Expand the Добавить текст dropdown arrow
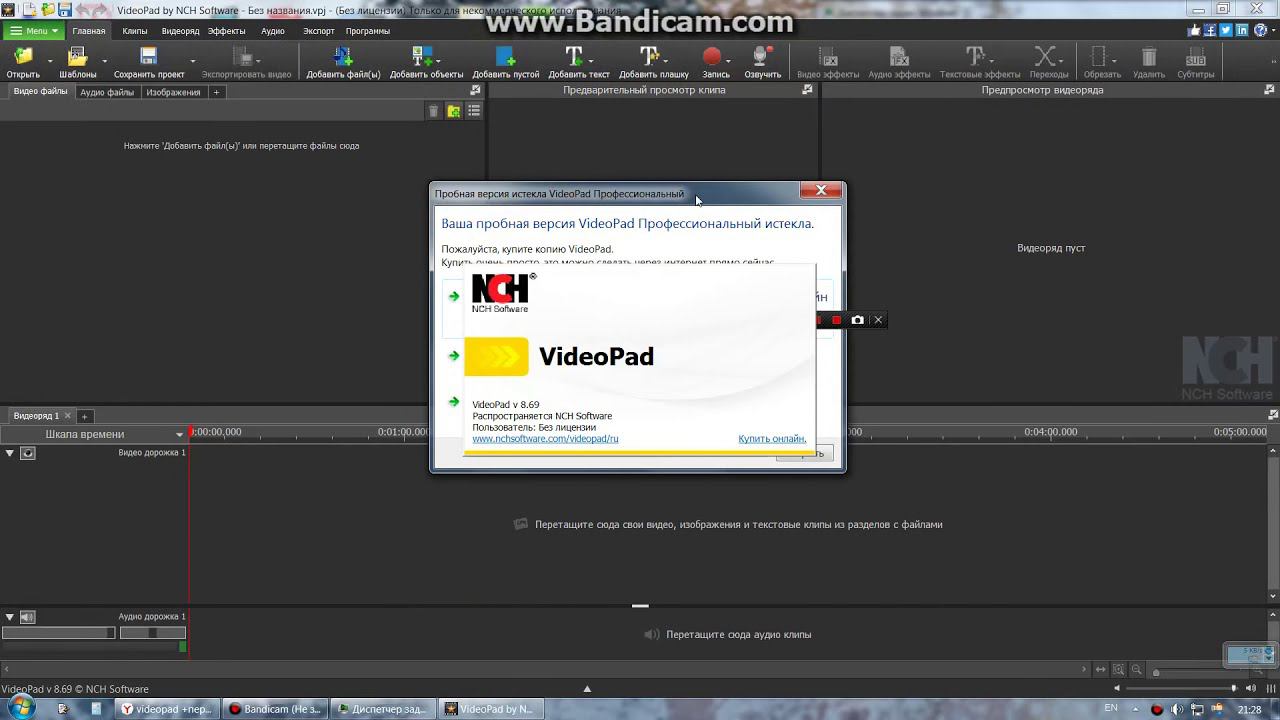The image size is (1280, 720). pyautogui.click(x=592, y=60)
